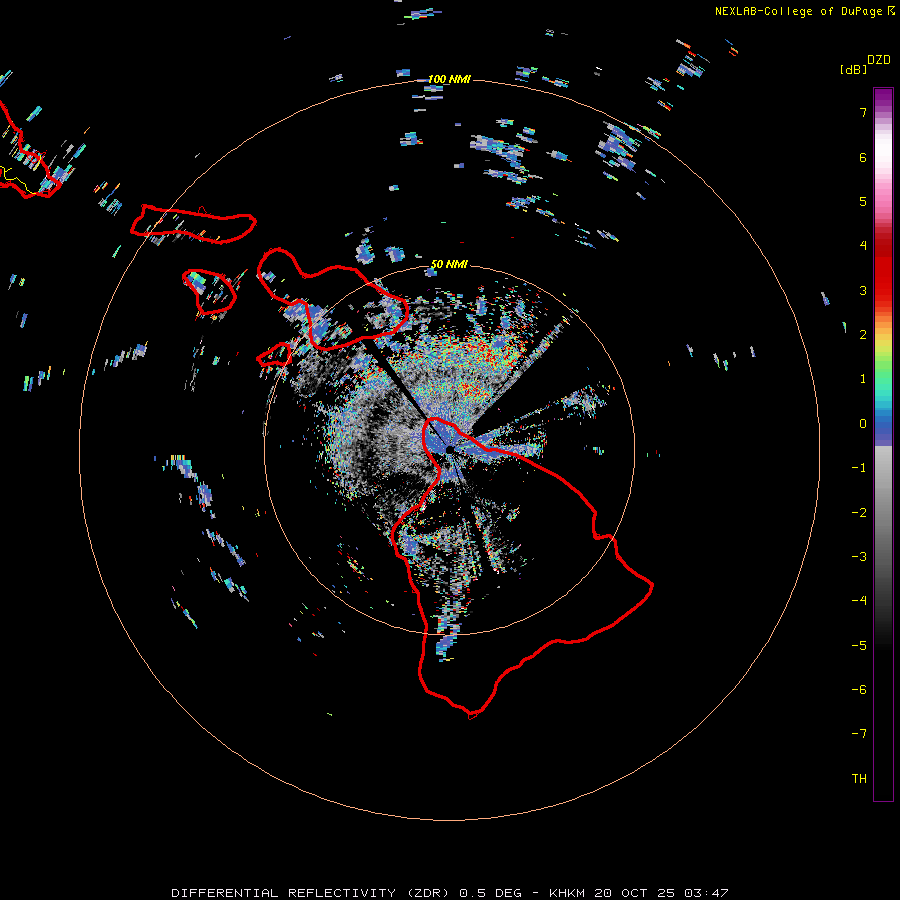This screenshot has width=900, height=900.
Task: Click the DZD legend title
Action: pyautogui.click(x=879, y=60)
